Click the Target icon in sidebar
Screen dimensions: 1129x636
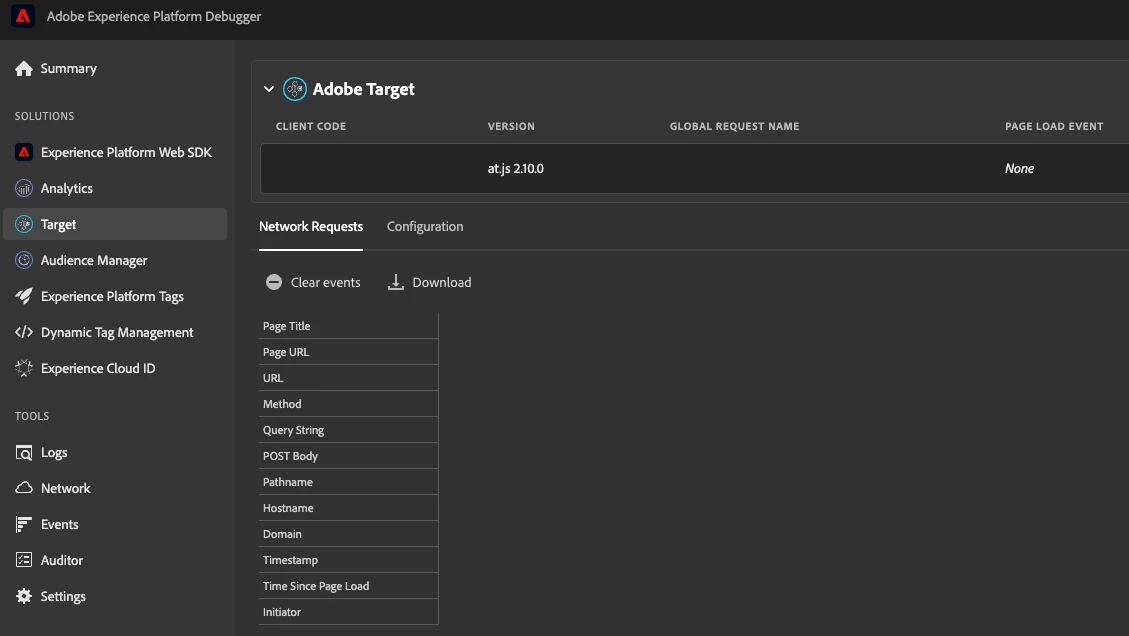point(24,224)
